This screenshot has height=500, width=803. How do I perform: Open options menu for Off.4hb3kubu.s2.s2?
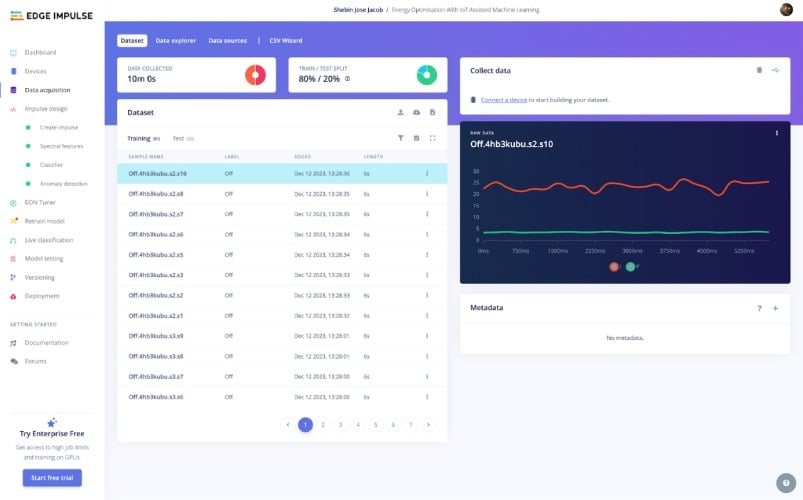click(427, 296)
